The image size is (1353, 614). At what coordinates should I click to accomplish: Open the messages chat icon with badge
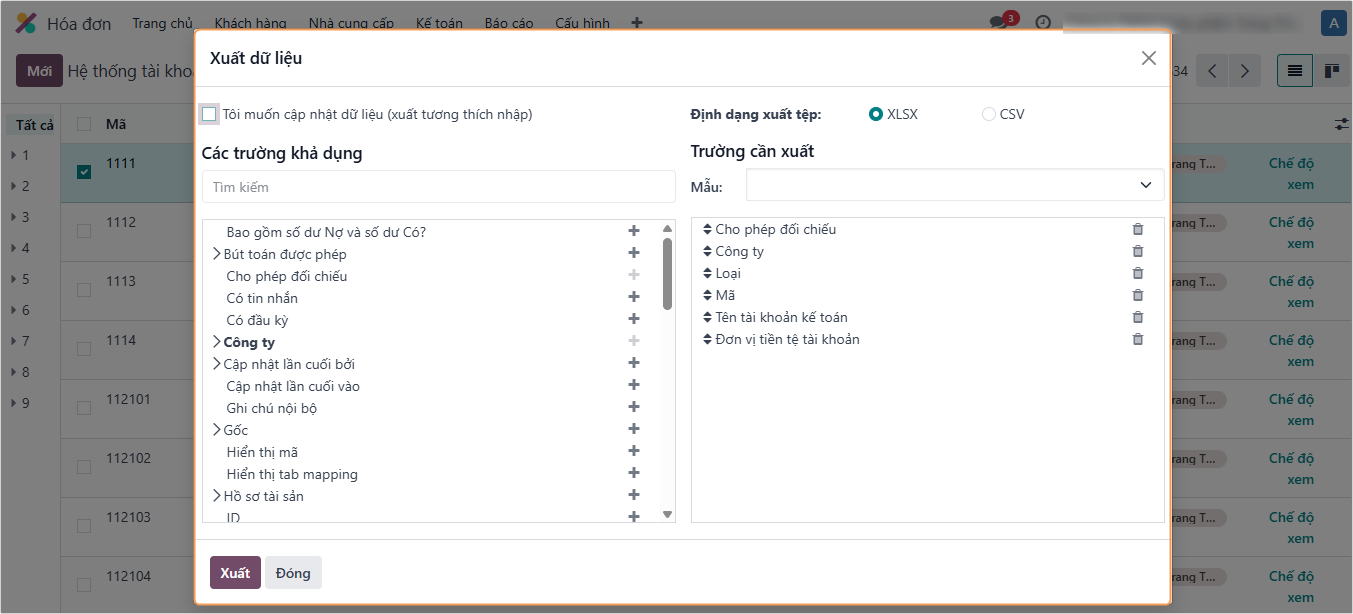[x=998, y=22]
